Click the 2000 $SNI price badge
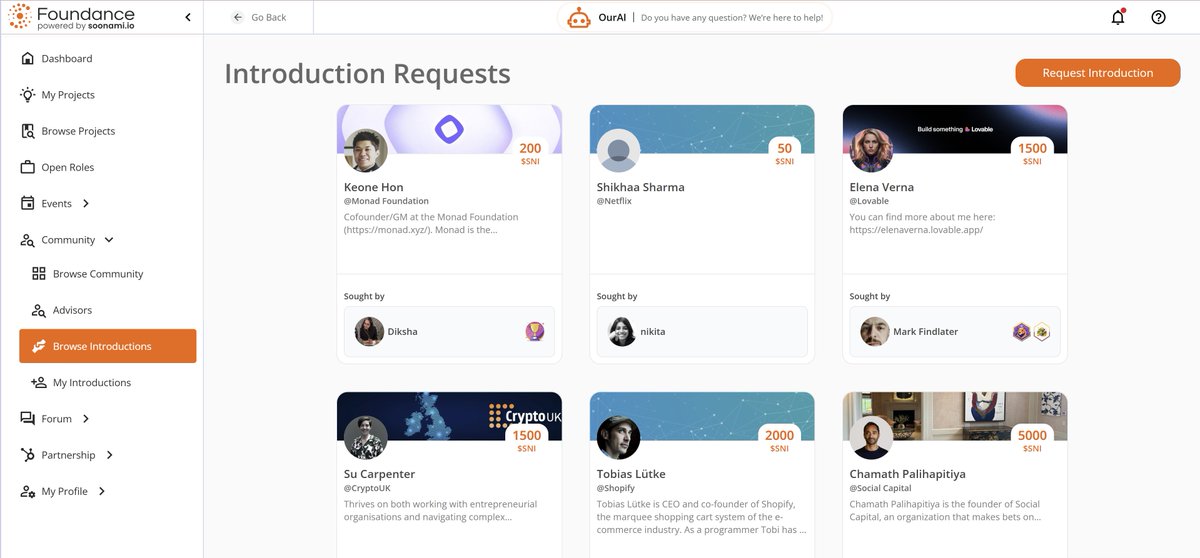This screenshot has height=558, width=1200. pyautogui.click(x=779, y=440)
